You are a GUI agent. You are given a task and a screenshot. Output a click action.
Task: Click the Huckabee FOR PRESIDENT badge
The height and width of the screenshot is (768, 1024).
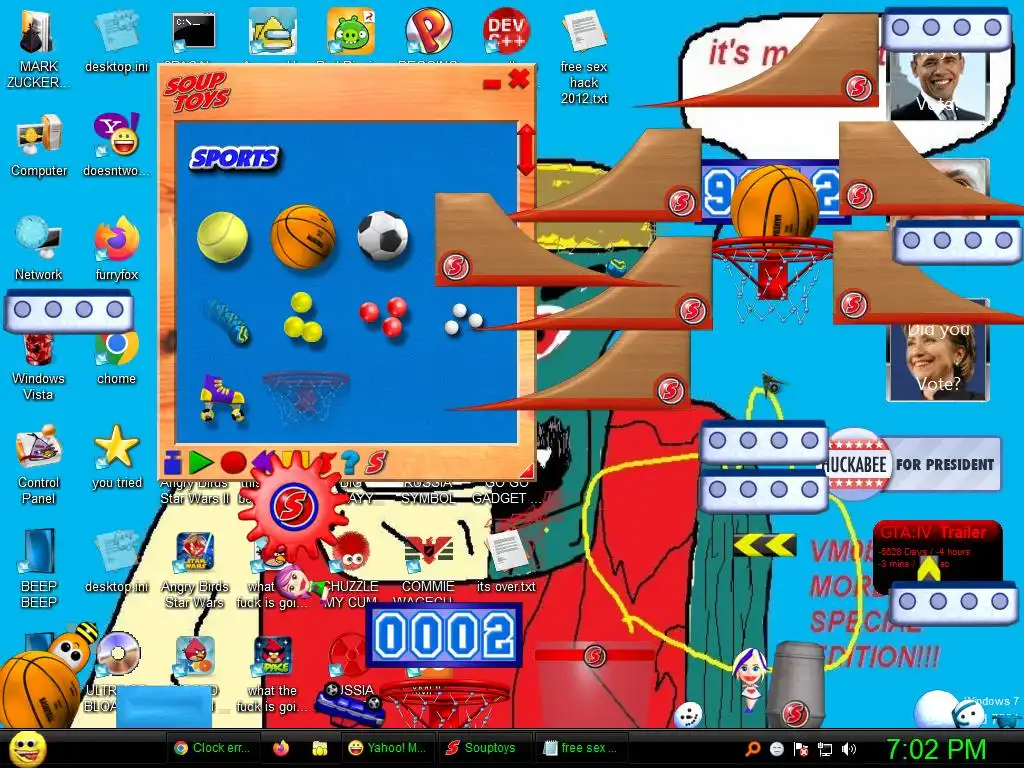(912, 464)
